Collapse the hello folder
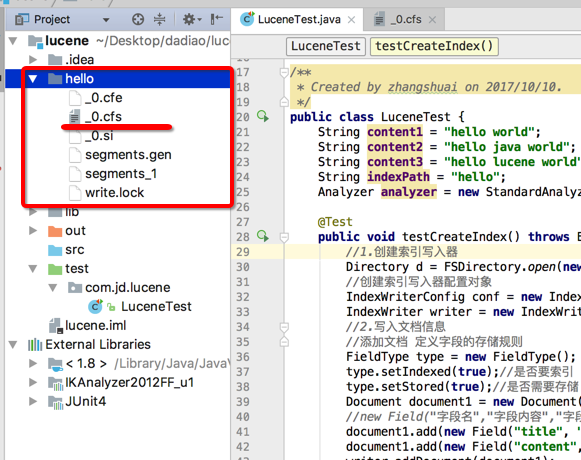 (x=33, y=79)
